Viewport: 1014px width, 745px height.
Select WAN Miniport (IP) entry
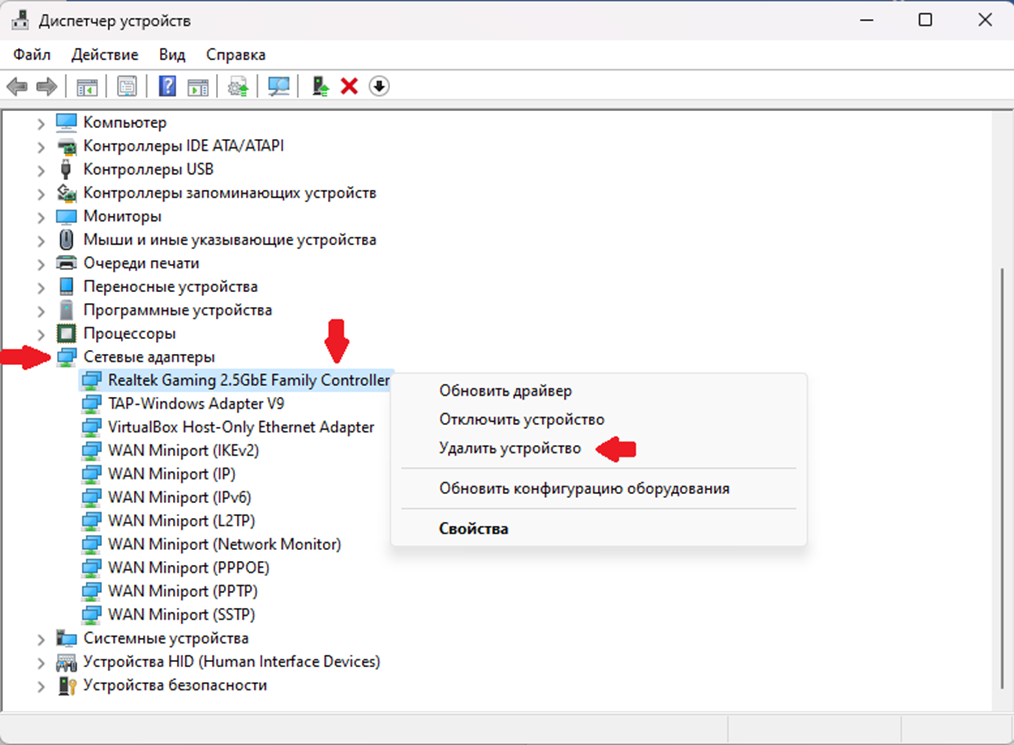coord(172,473)
